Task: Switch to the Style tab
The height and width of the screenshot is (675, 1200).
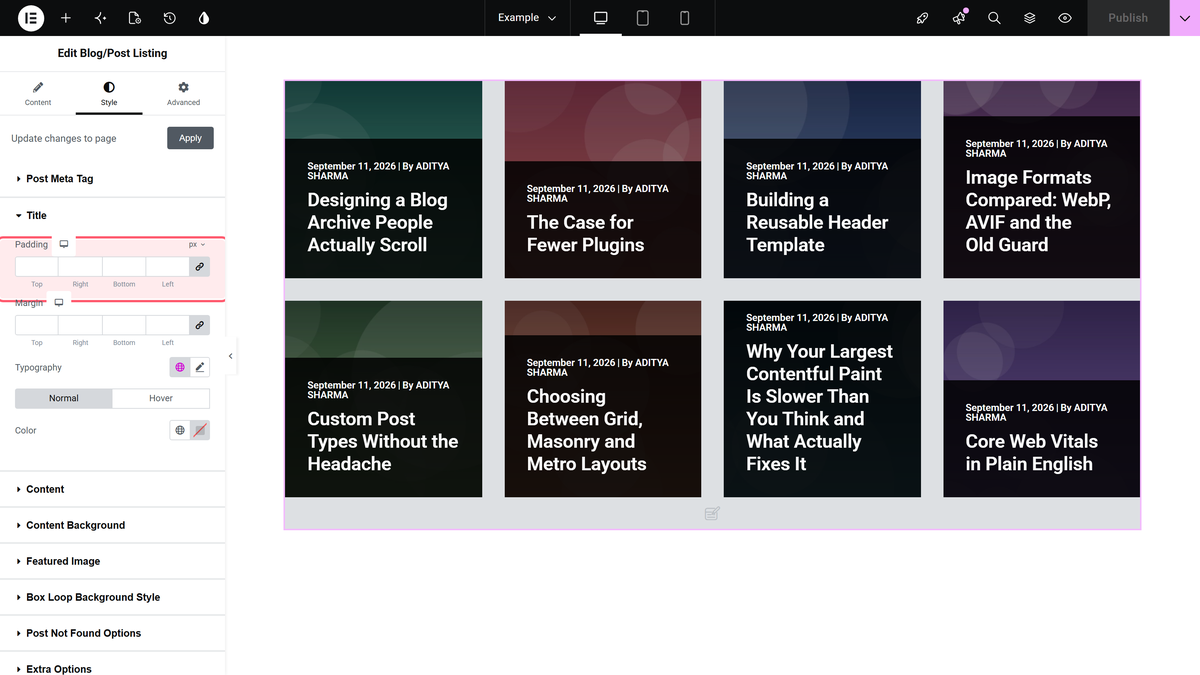Action: pyautogui.click(x=109, y=94)
